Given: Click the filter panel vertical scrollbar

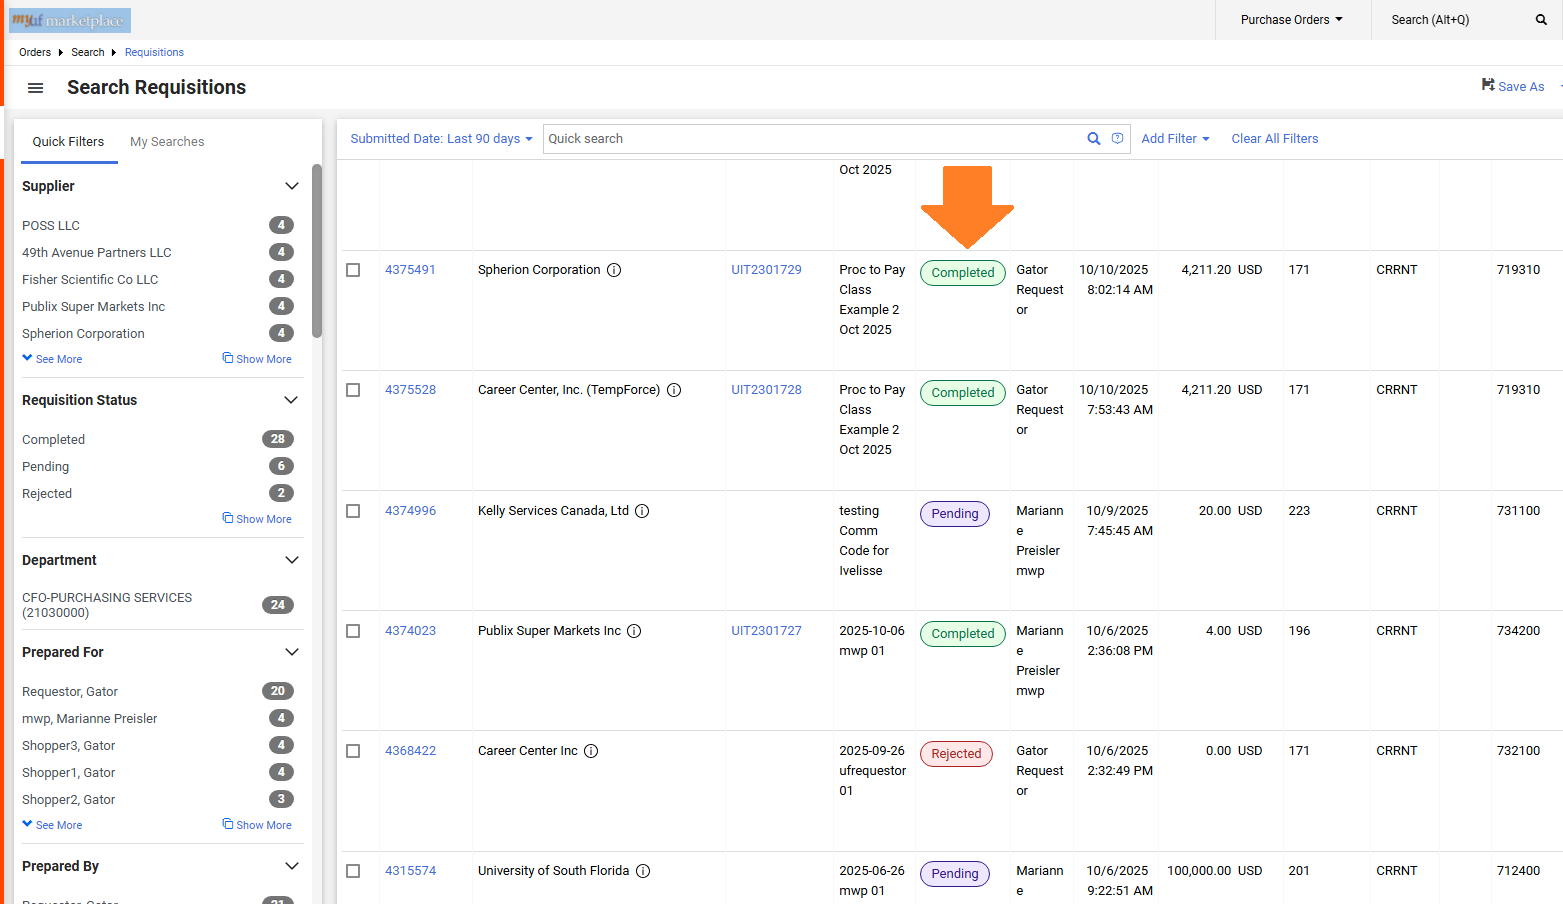Looking at the screenshot, I should click(x=317, y=250).
